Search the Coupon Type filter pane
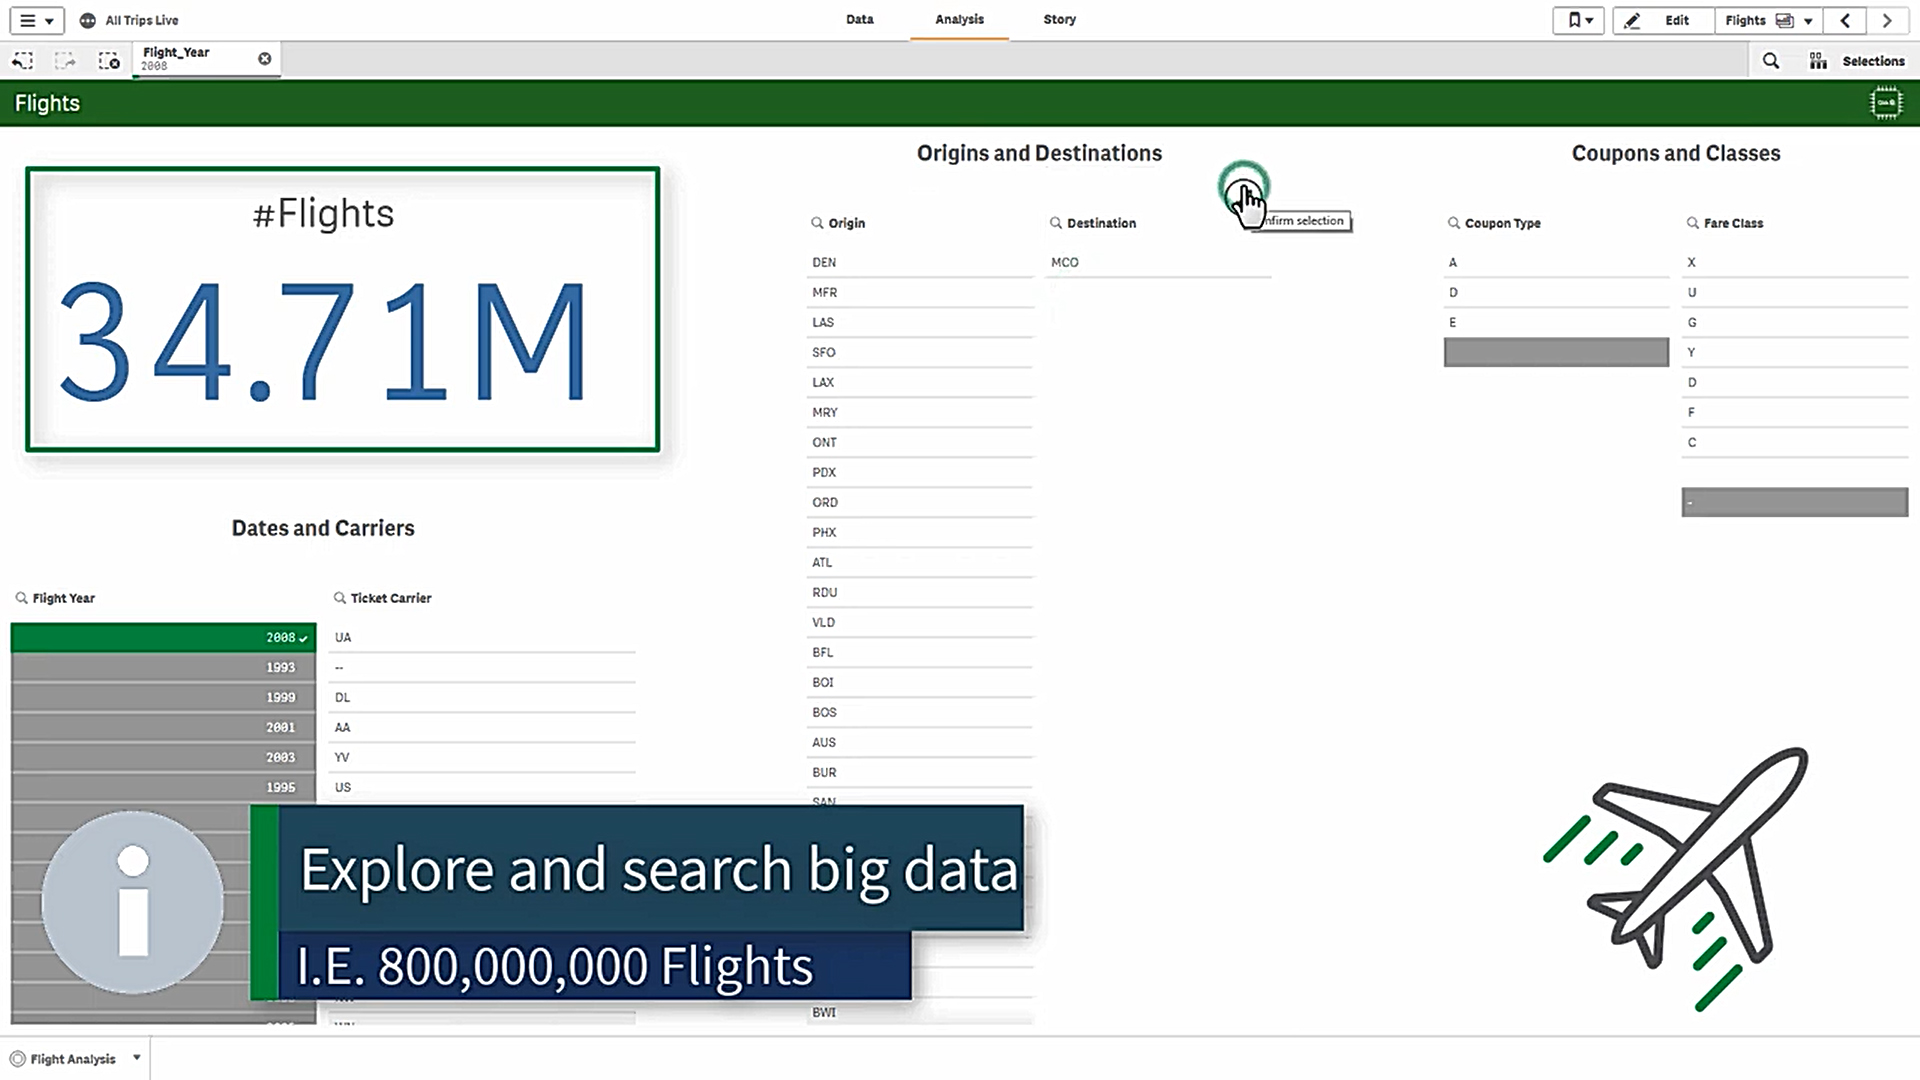The height and width of the screenshot is (1080, 1920). [1453, 223]
